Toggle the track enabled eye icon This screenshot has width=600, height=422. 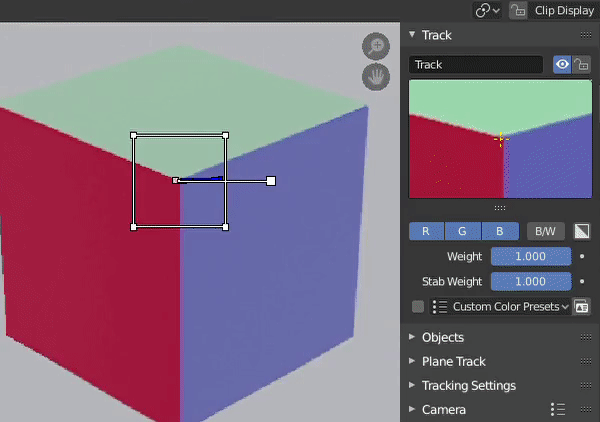562,65
